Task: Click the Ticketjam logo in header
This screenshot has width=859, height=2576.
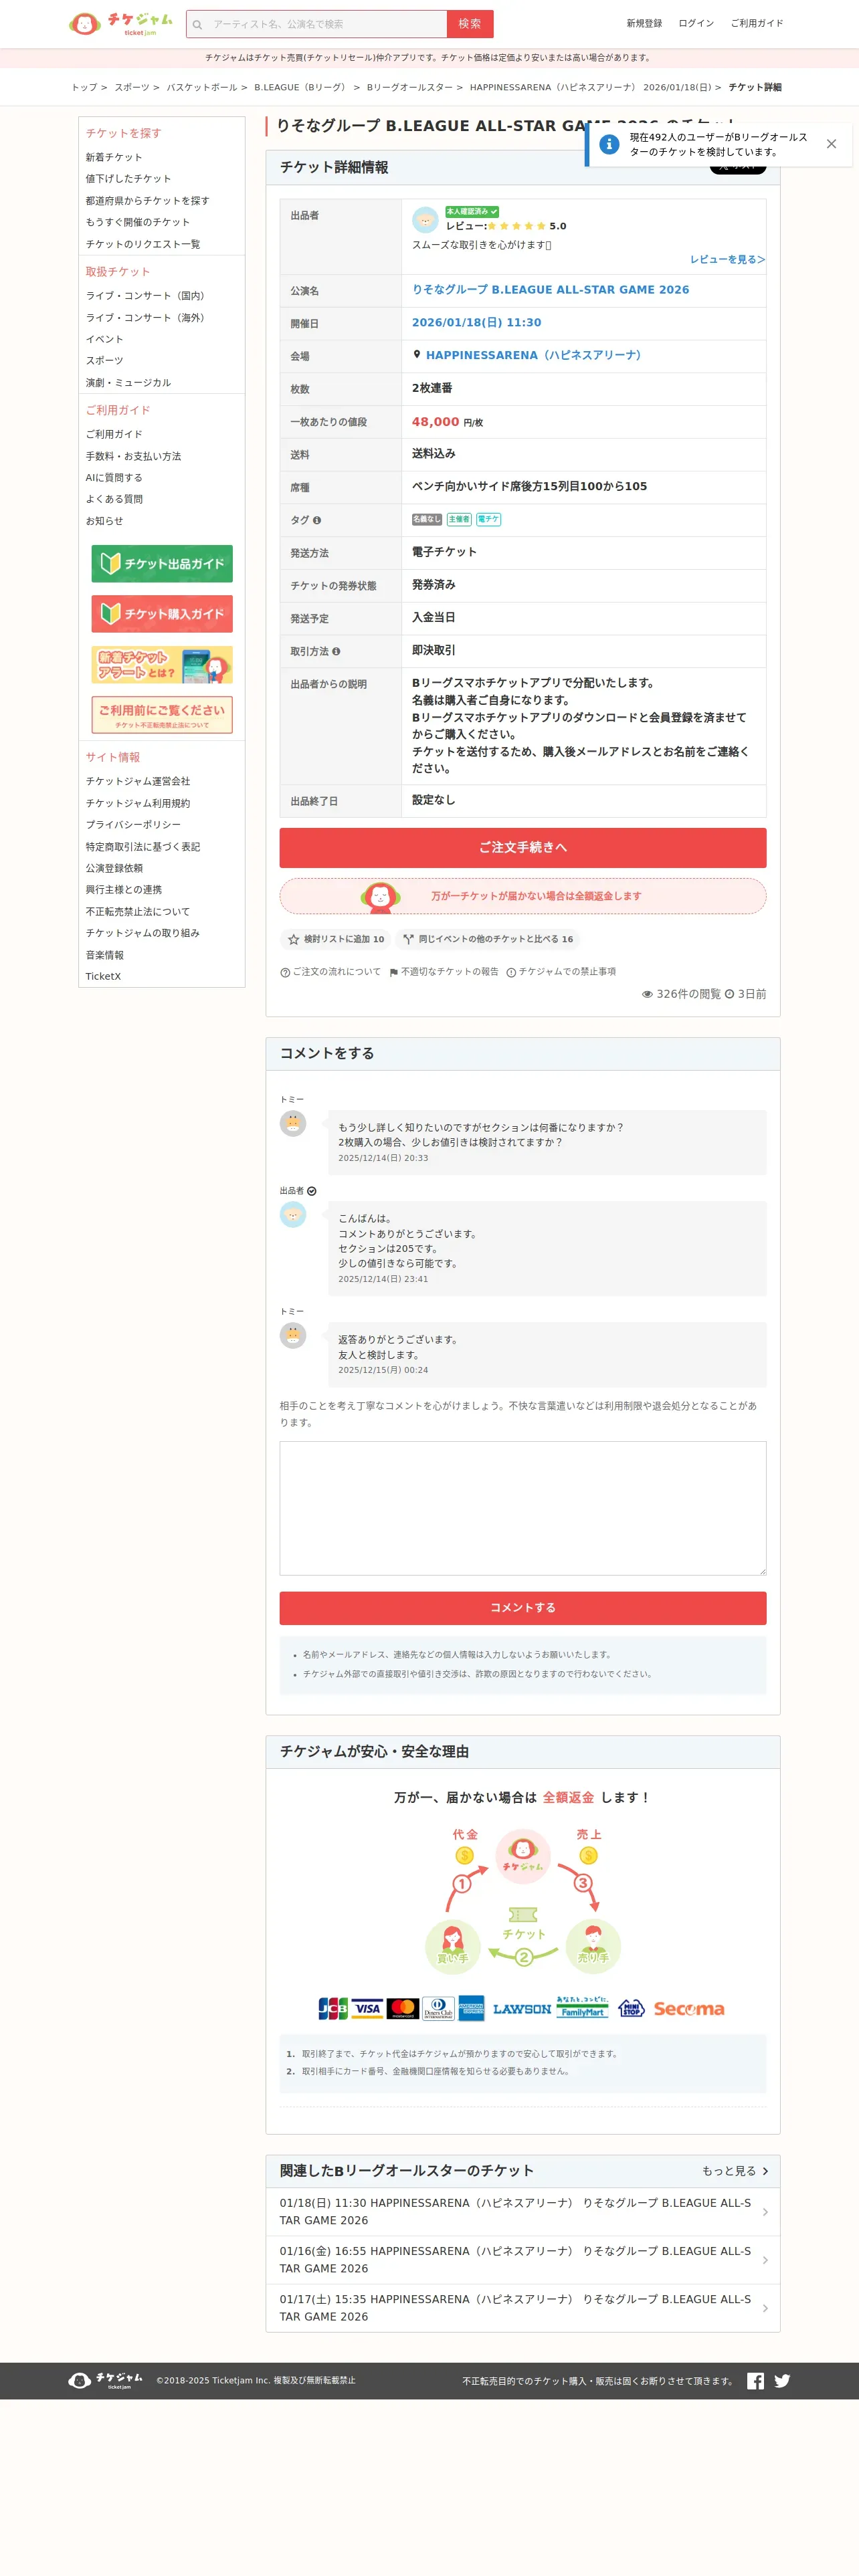Action: 120,23
